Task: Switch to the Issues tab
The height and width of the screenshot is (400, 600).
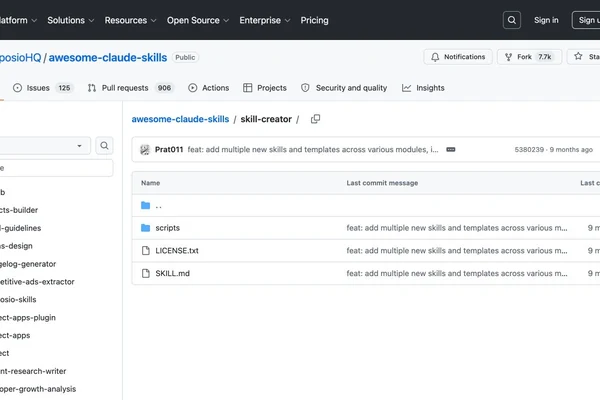Action: click(43, 88)
